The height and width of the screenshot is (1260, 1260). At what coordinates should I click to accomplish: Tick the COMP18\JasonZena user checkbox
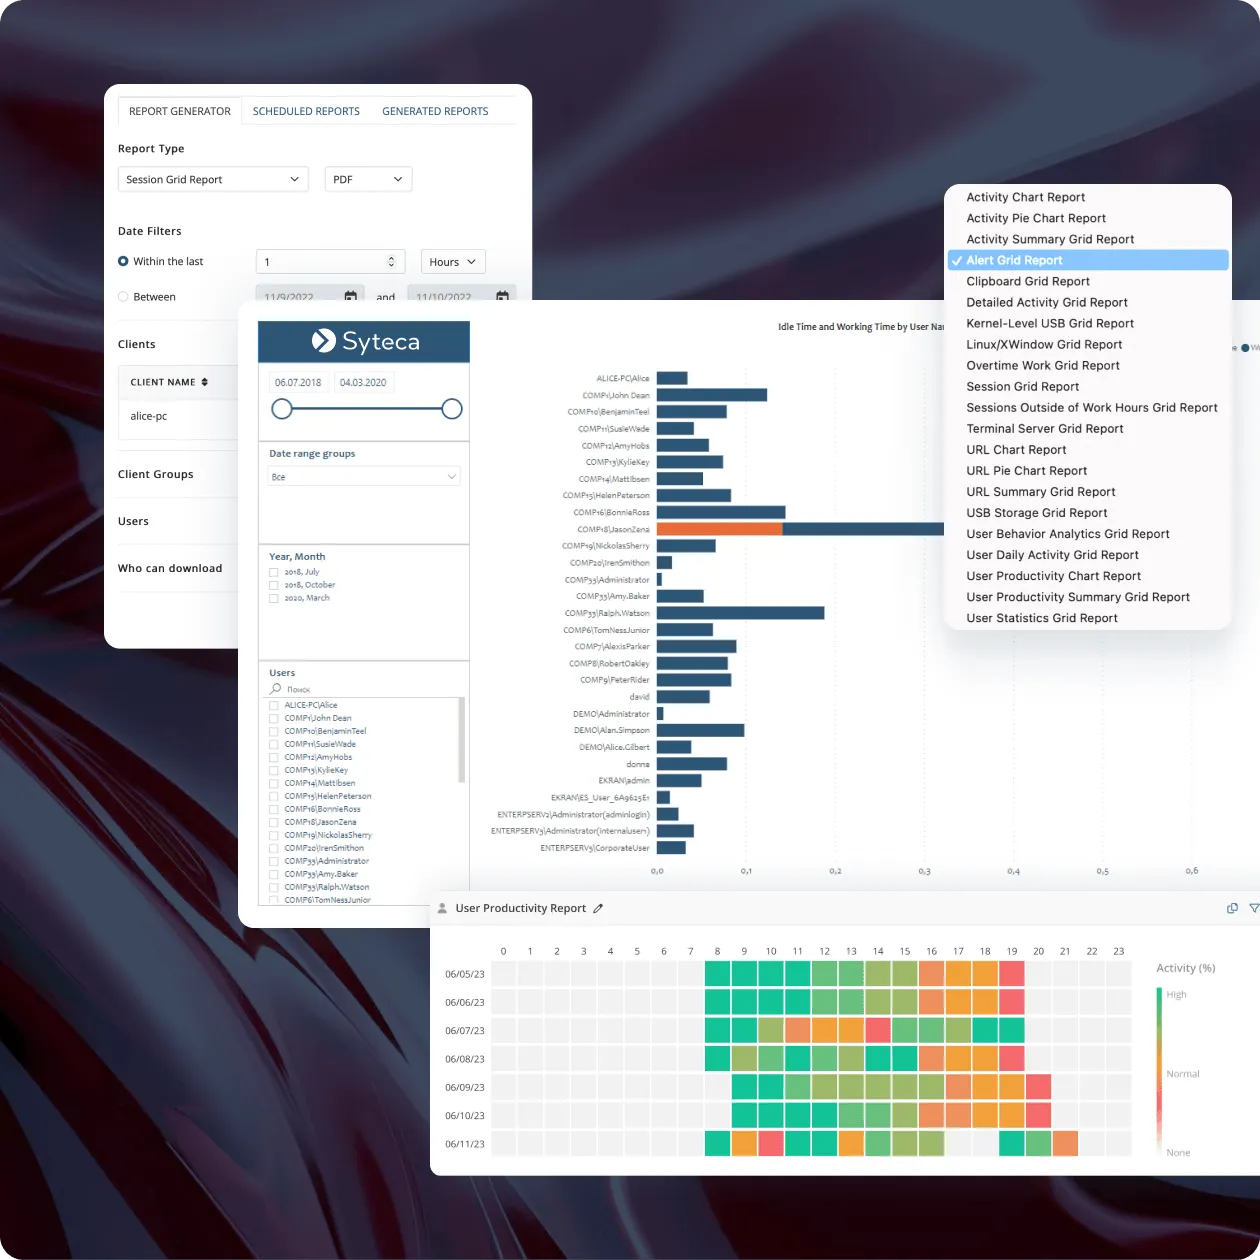pos(274,822)
